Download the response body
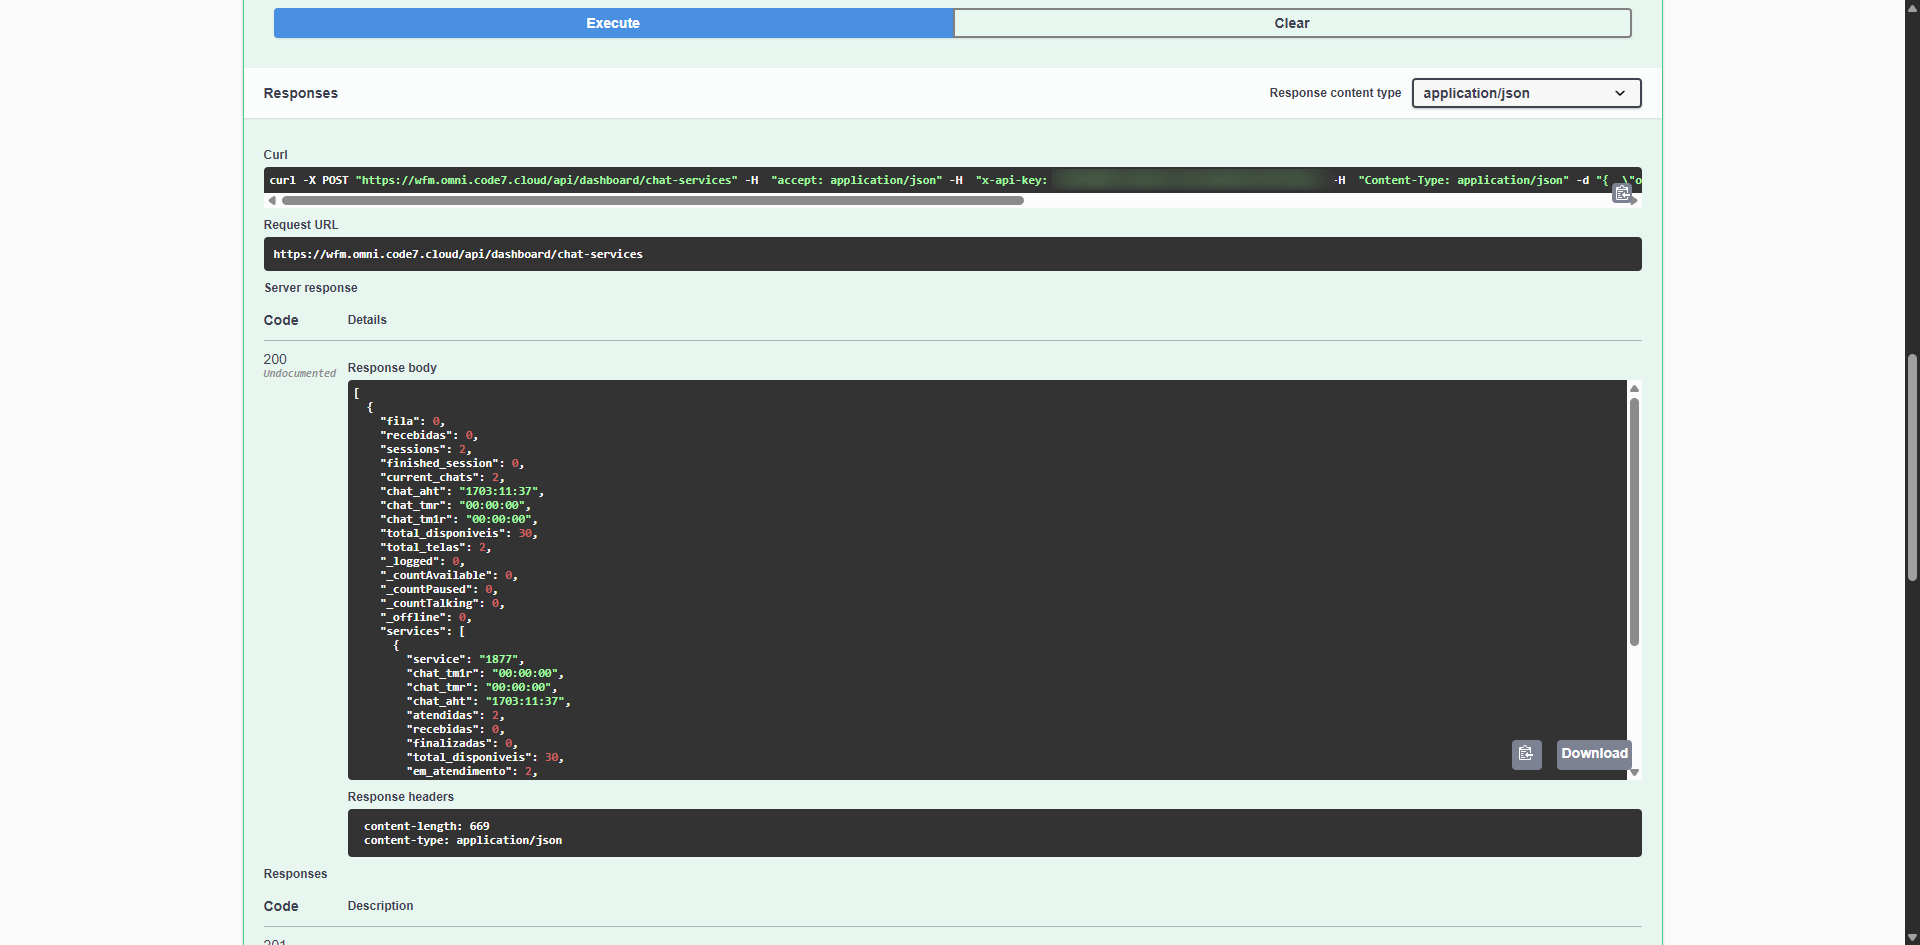This screenshot has width=1920, height=945. pyautogui.click(x=1594, y=754)
